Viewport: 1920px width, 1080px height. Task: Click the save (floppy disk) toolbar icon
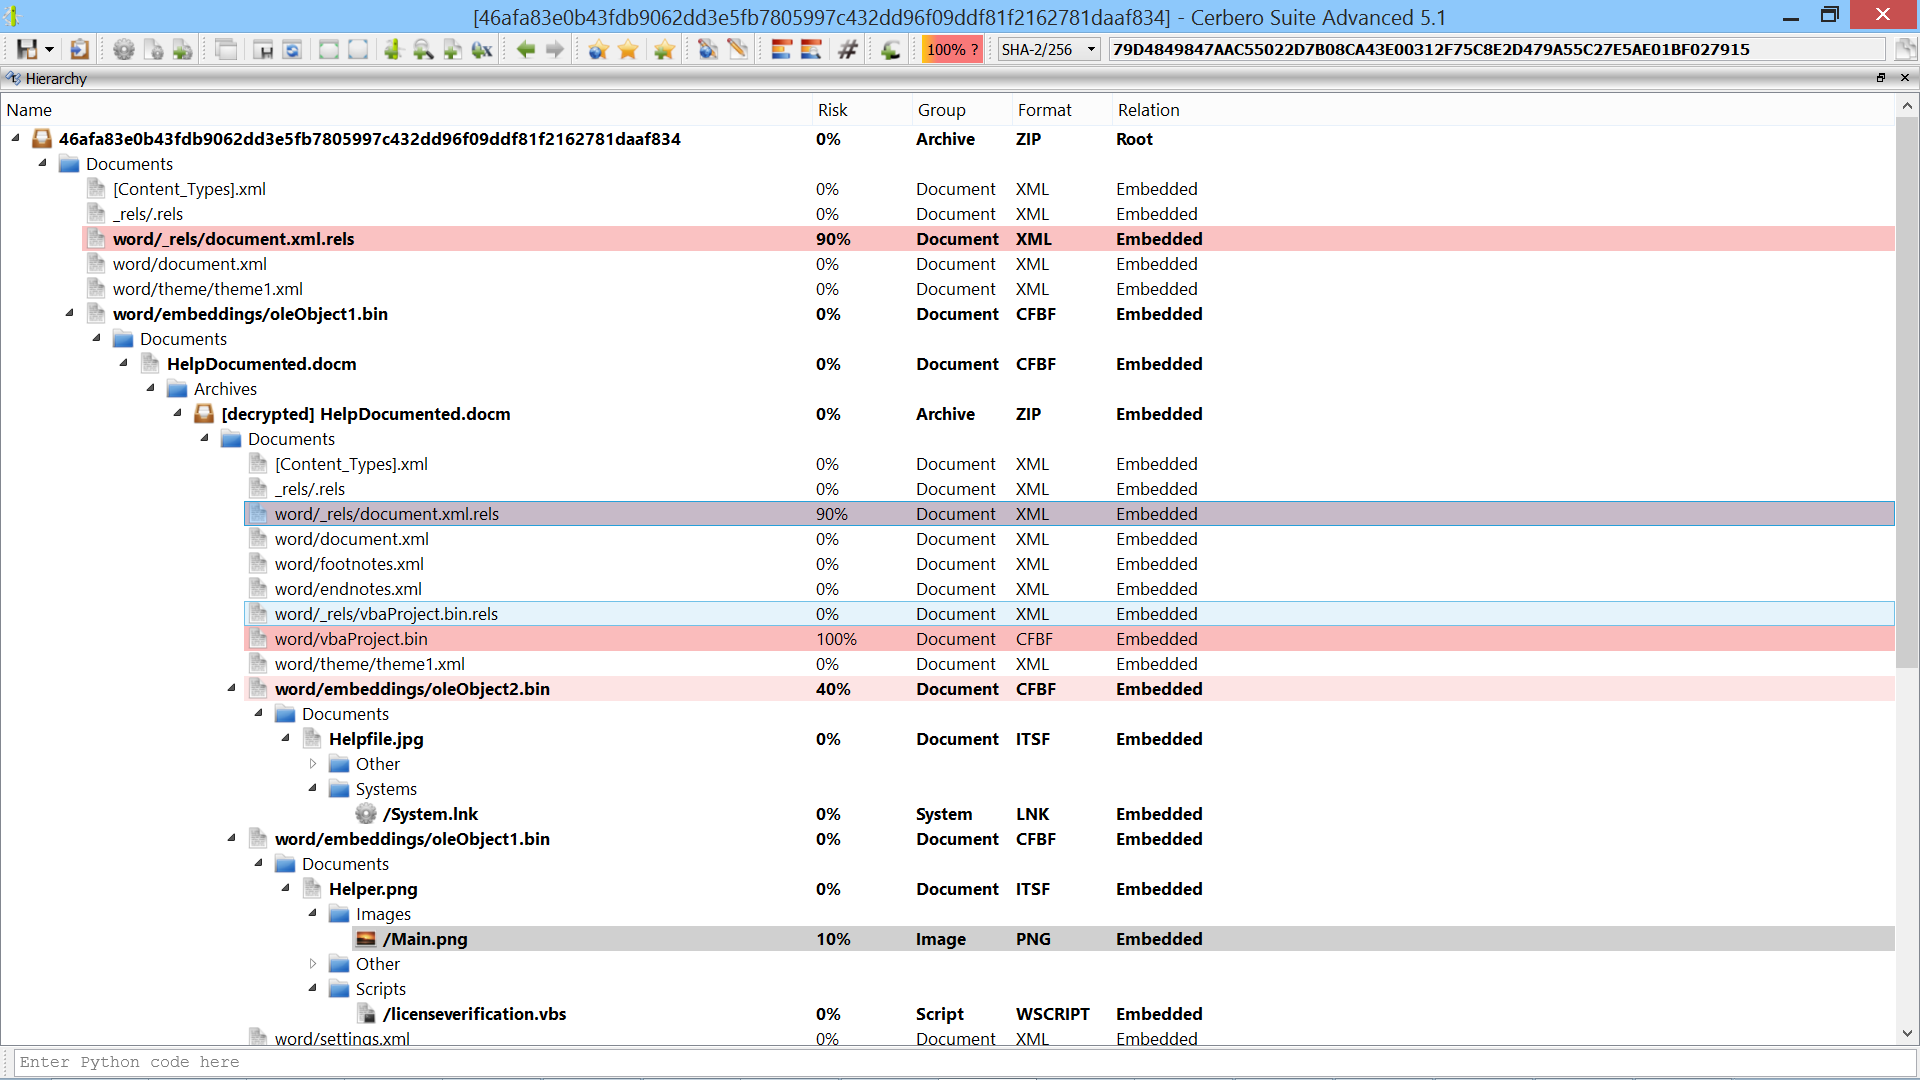tap(27, 49)
